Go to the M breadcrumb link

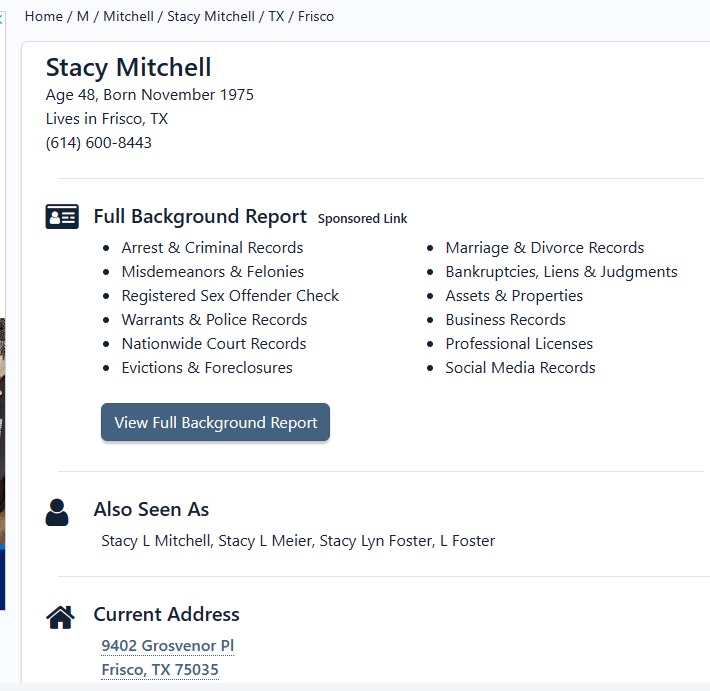(x=82, y=16)
